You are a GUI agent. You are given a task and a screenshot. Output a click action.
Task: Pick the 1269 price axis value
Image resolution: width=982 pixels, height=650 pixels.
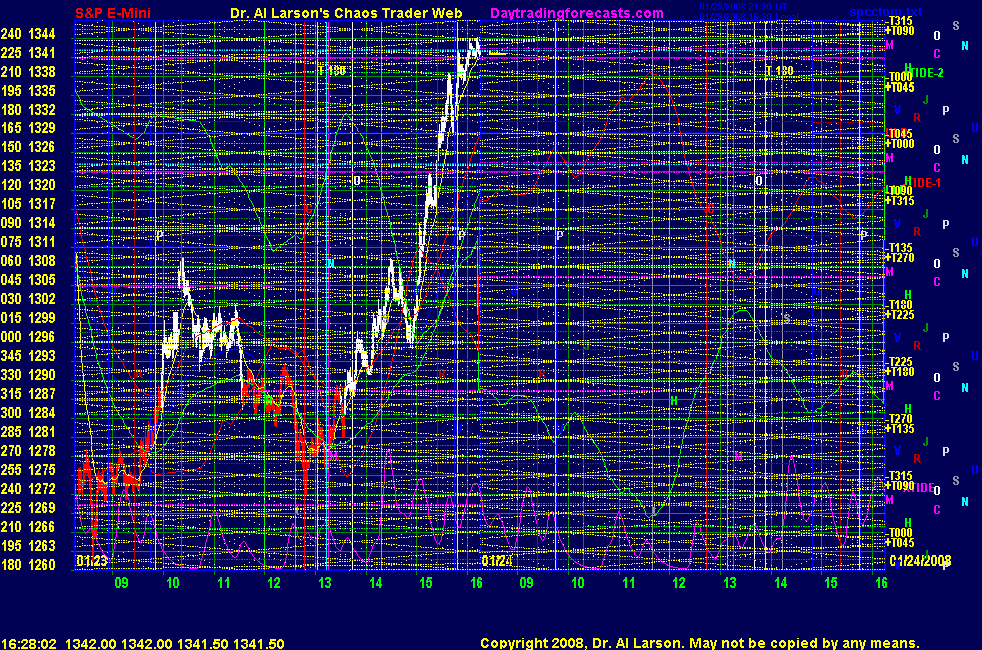coord(41,508)
